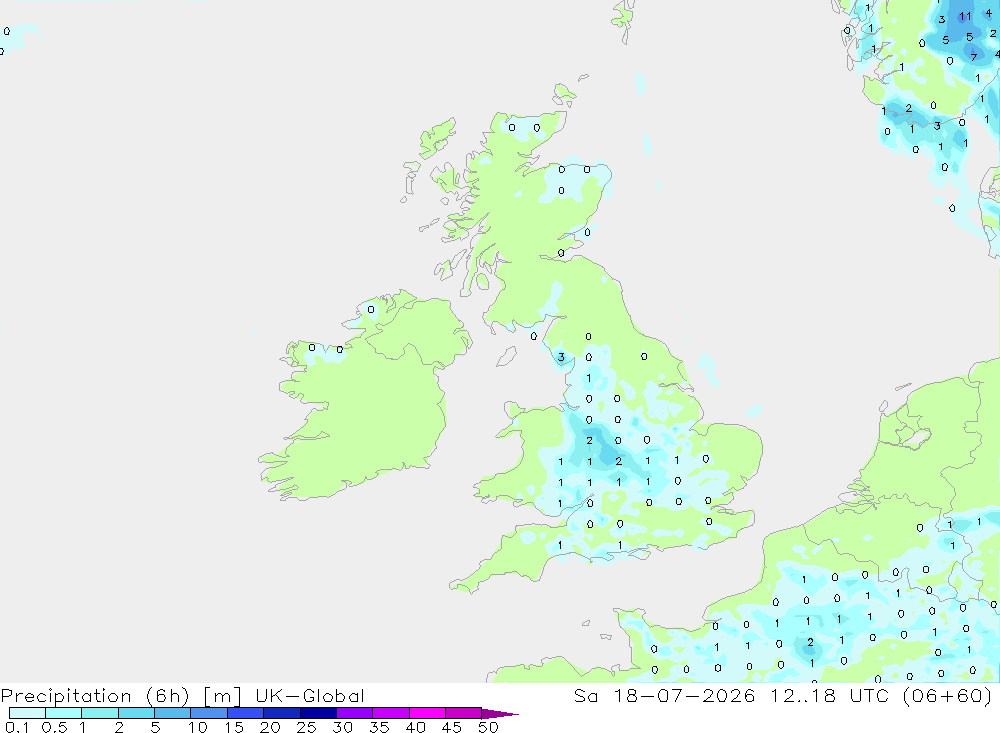The width and height of the screenshot is (1000, 733).
Task: Click the '25' legend scale label
Action: (x=307, y=727)
